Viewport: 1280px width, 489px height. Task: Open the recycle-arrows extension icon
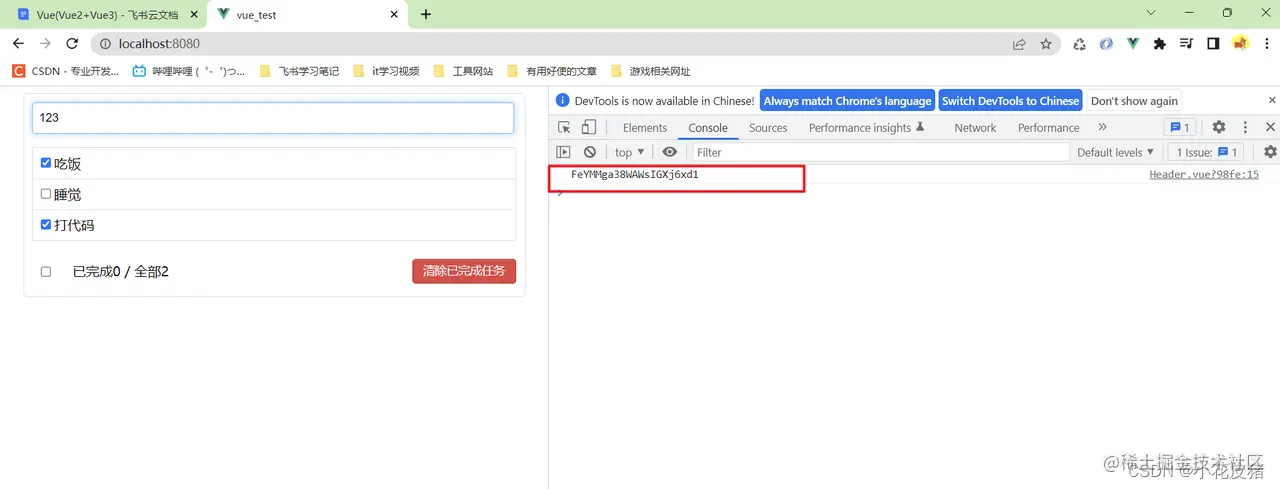pyautogui.click(x=1080, y=44)
